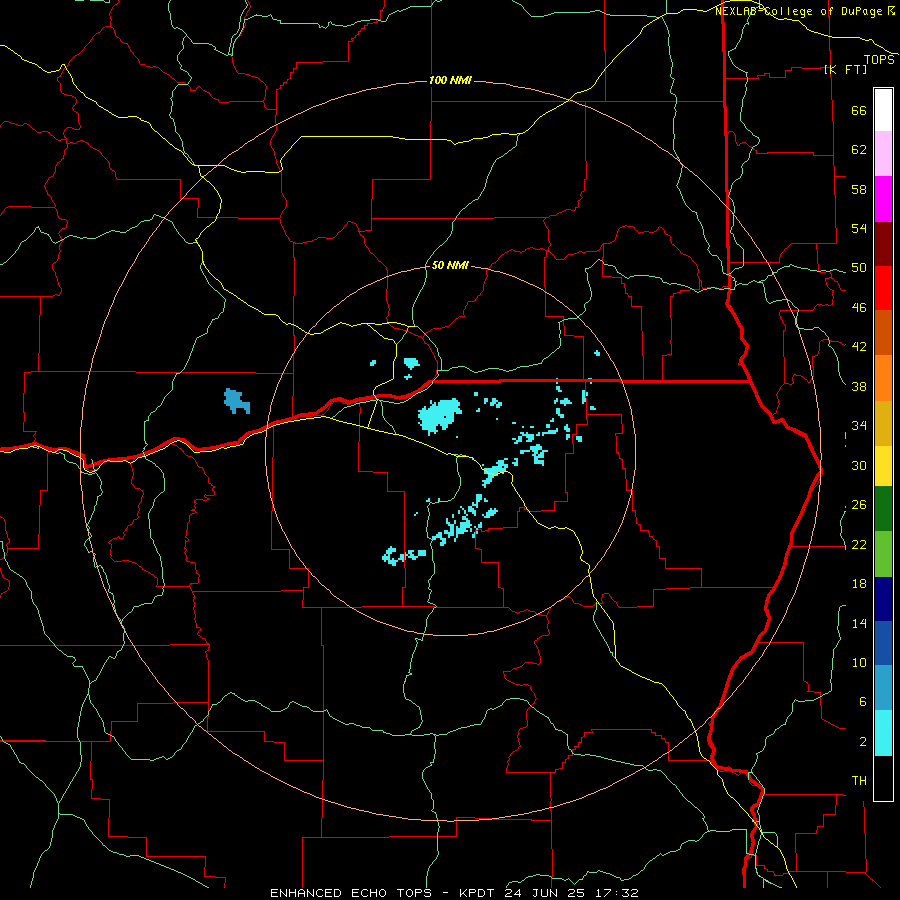Click the medium blue 10 kft legend color
Viewport: 900px width, 900px height.
tap(883, 643)
